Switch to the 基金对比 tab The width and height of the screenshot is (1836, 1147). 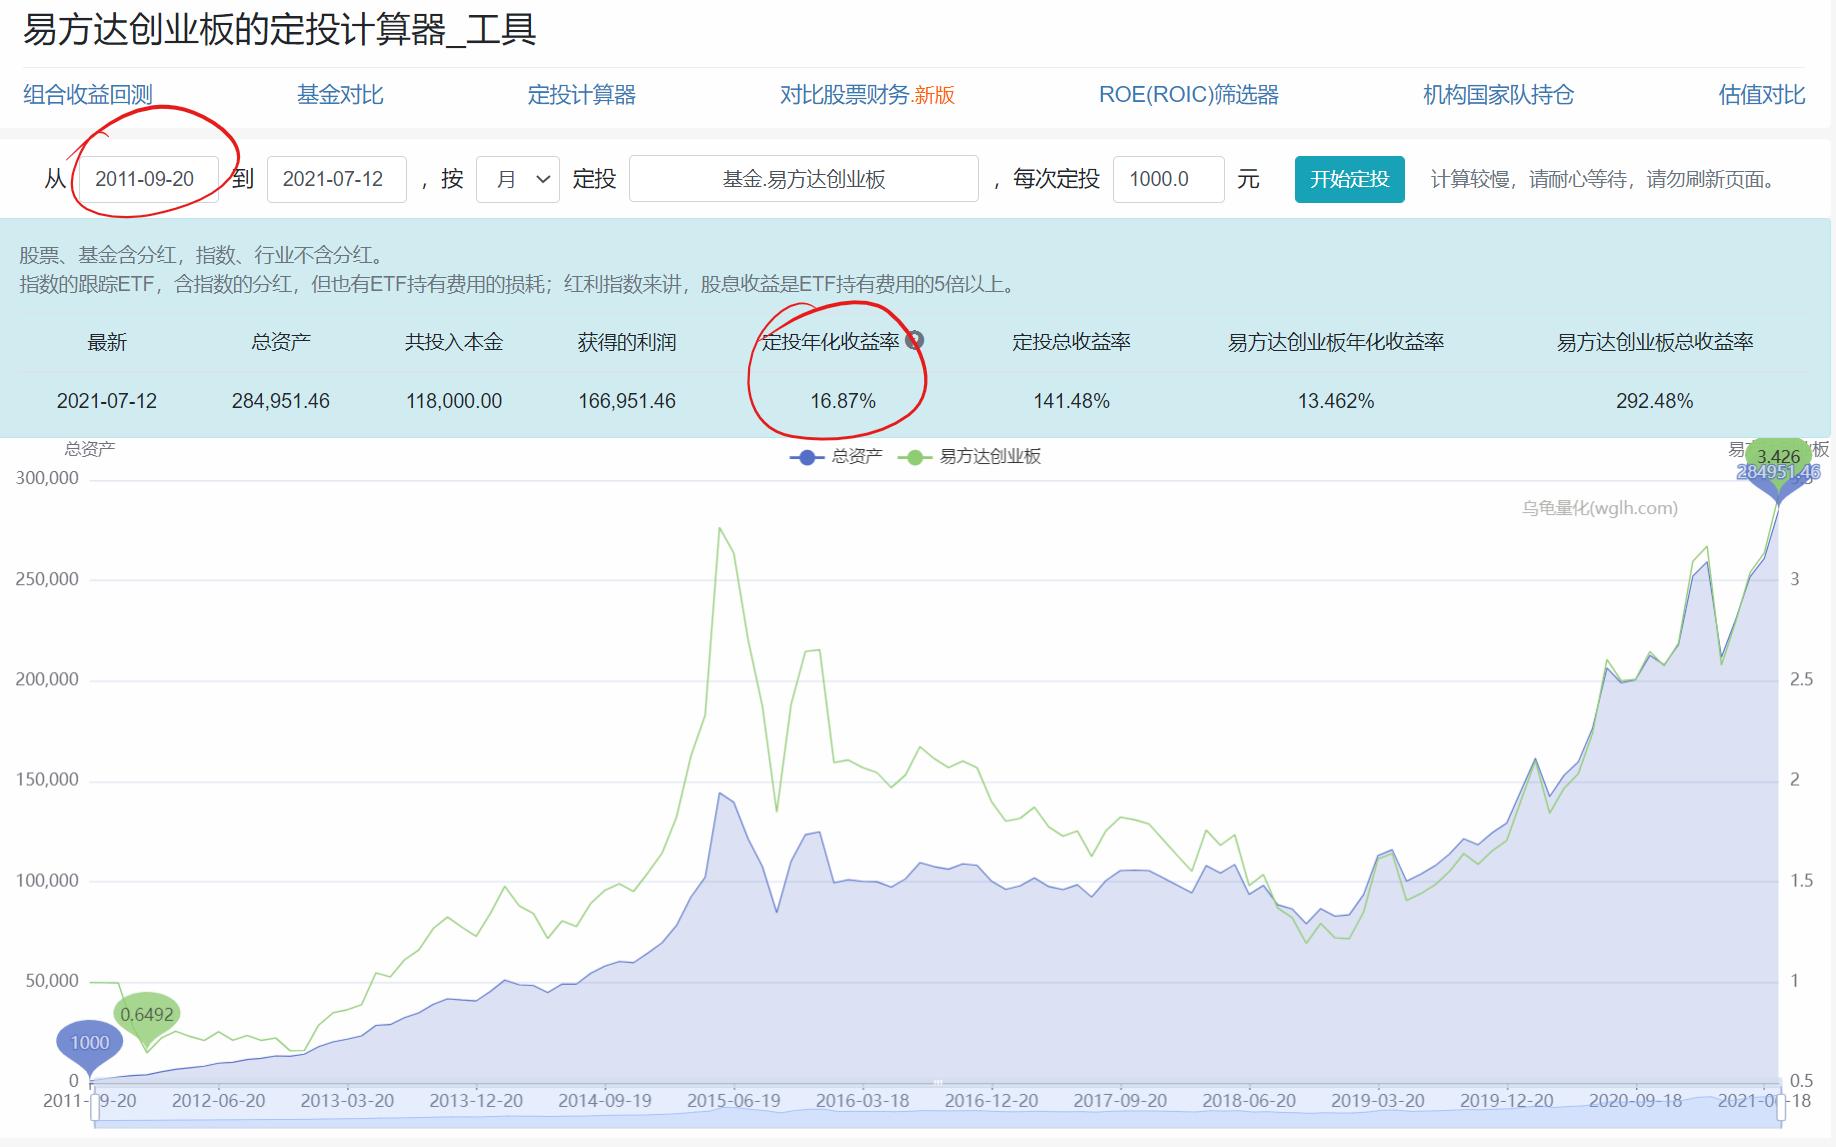[x=341, y=95]
